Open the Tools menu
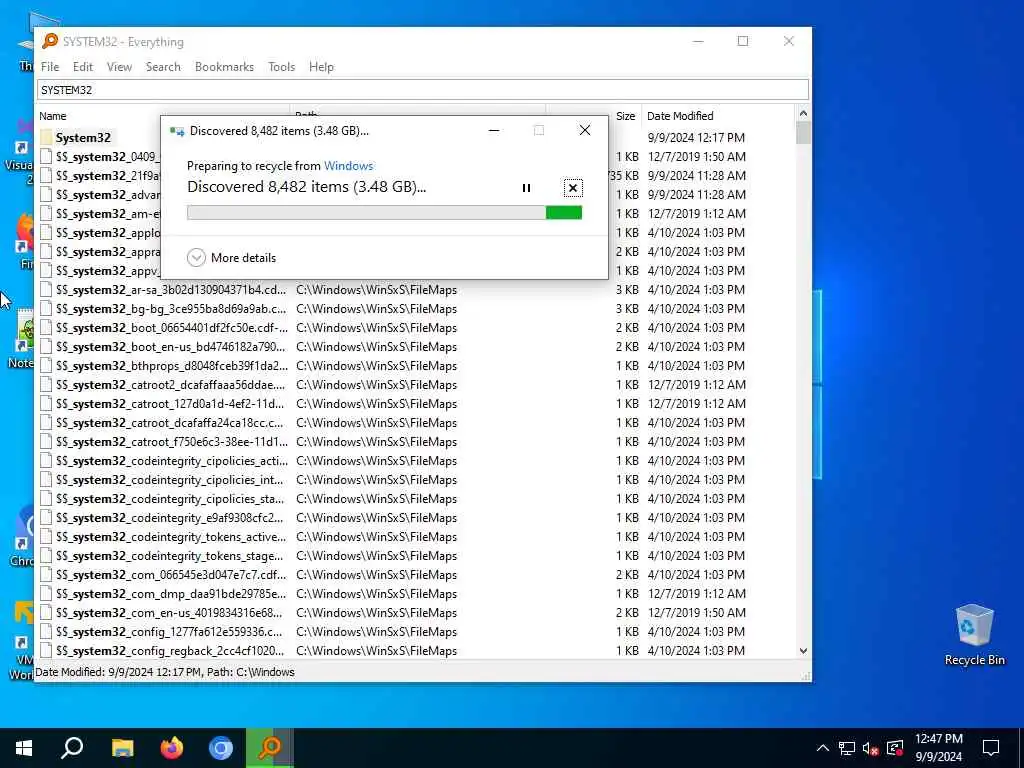 281,67
